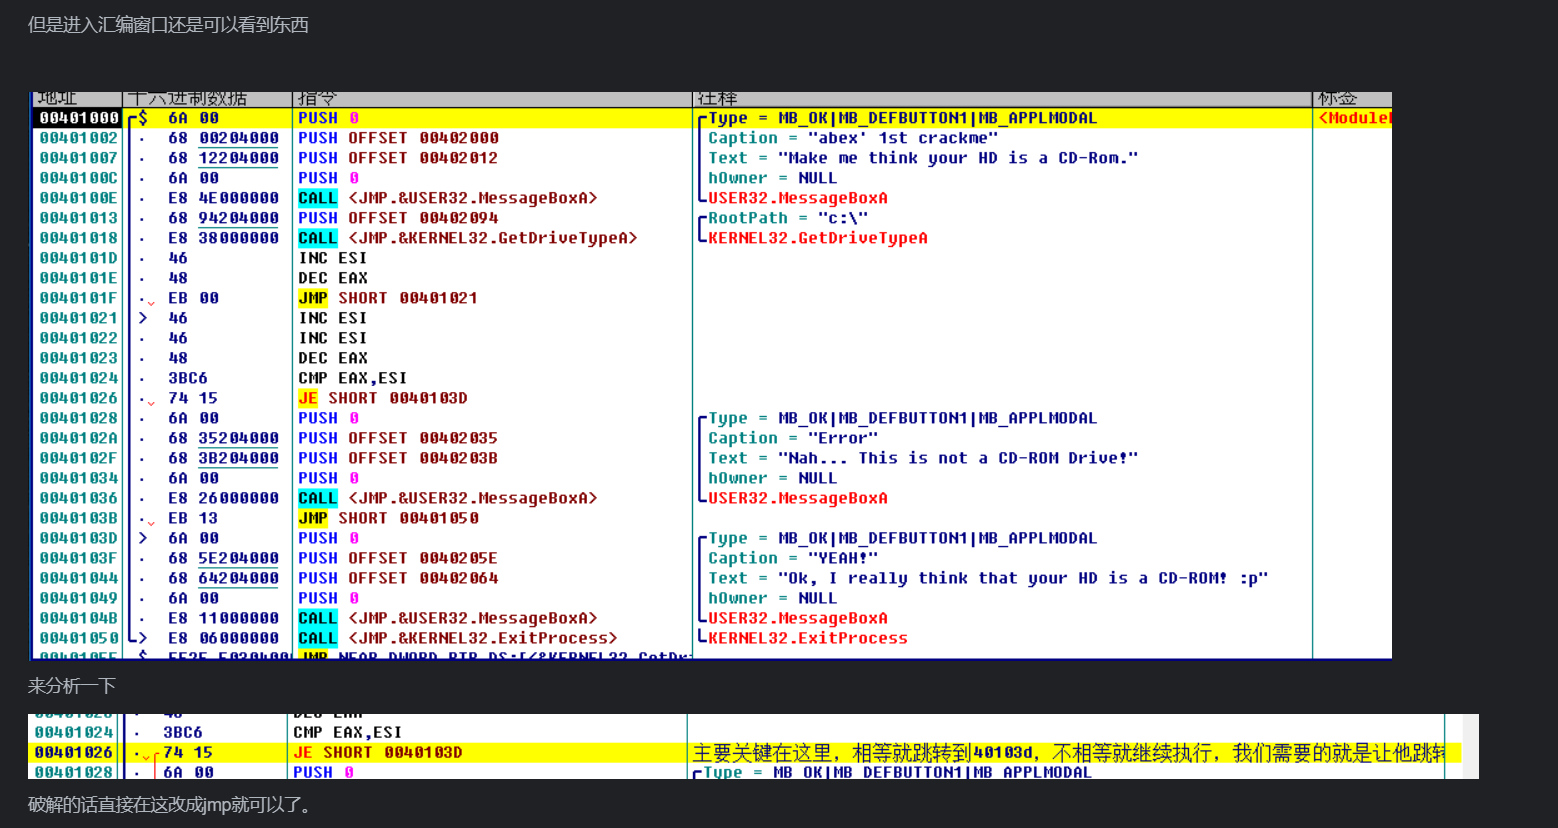Select the JMP SHORT 00401021 instruction
Image resolution: width=1558 pixels, height=828 pixels.
coord(388,298)
